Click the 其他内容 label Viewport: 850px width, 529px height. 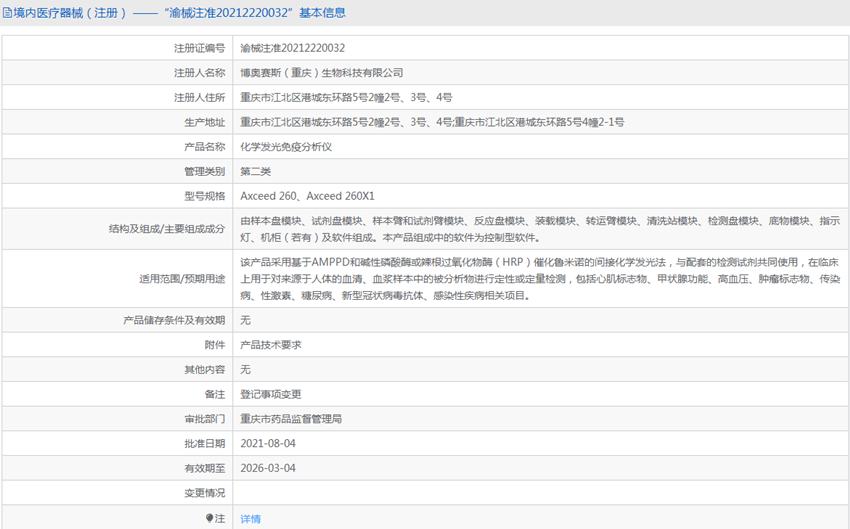(x=204, y=370)
